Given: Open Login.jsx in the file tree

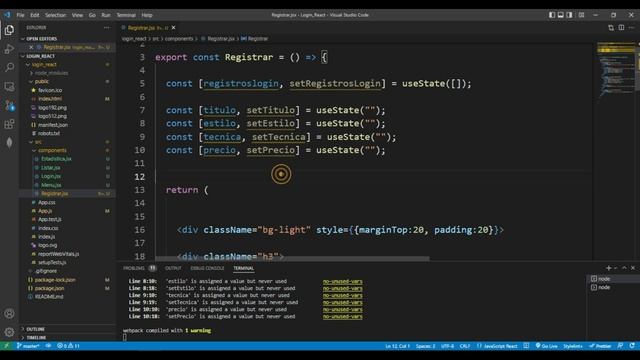Looking at the screenshot, I should point(51,176).
